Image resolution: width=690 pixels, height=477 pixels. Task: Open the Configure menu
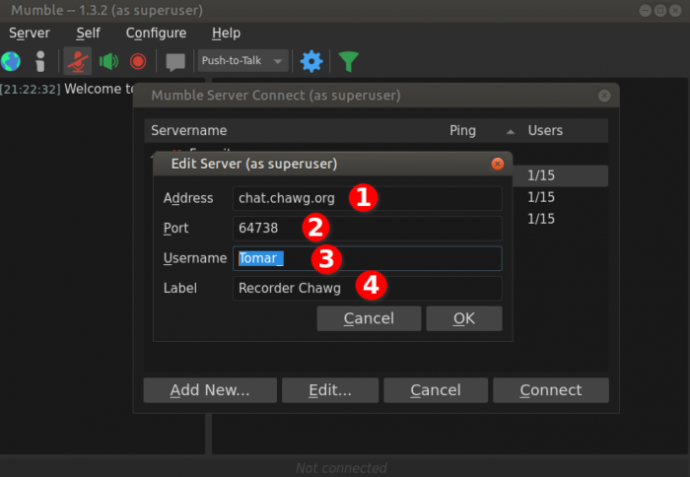[x=156, y=33]
